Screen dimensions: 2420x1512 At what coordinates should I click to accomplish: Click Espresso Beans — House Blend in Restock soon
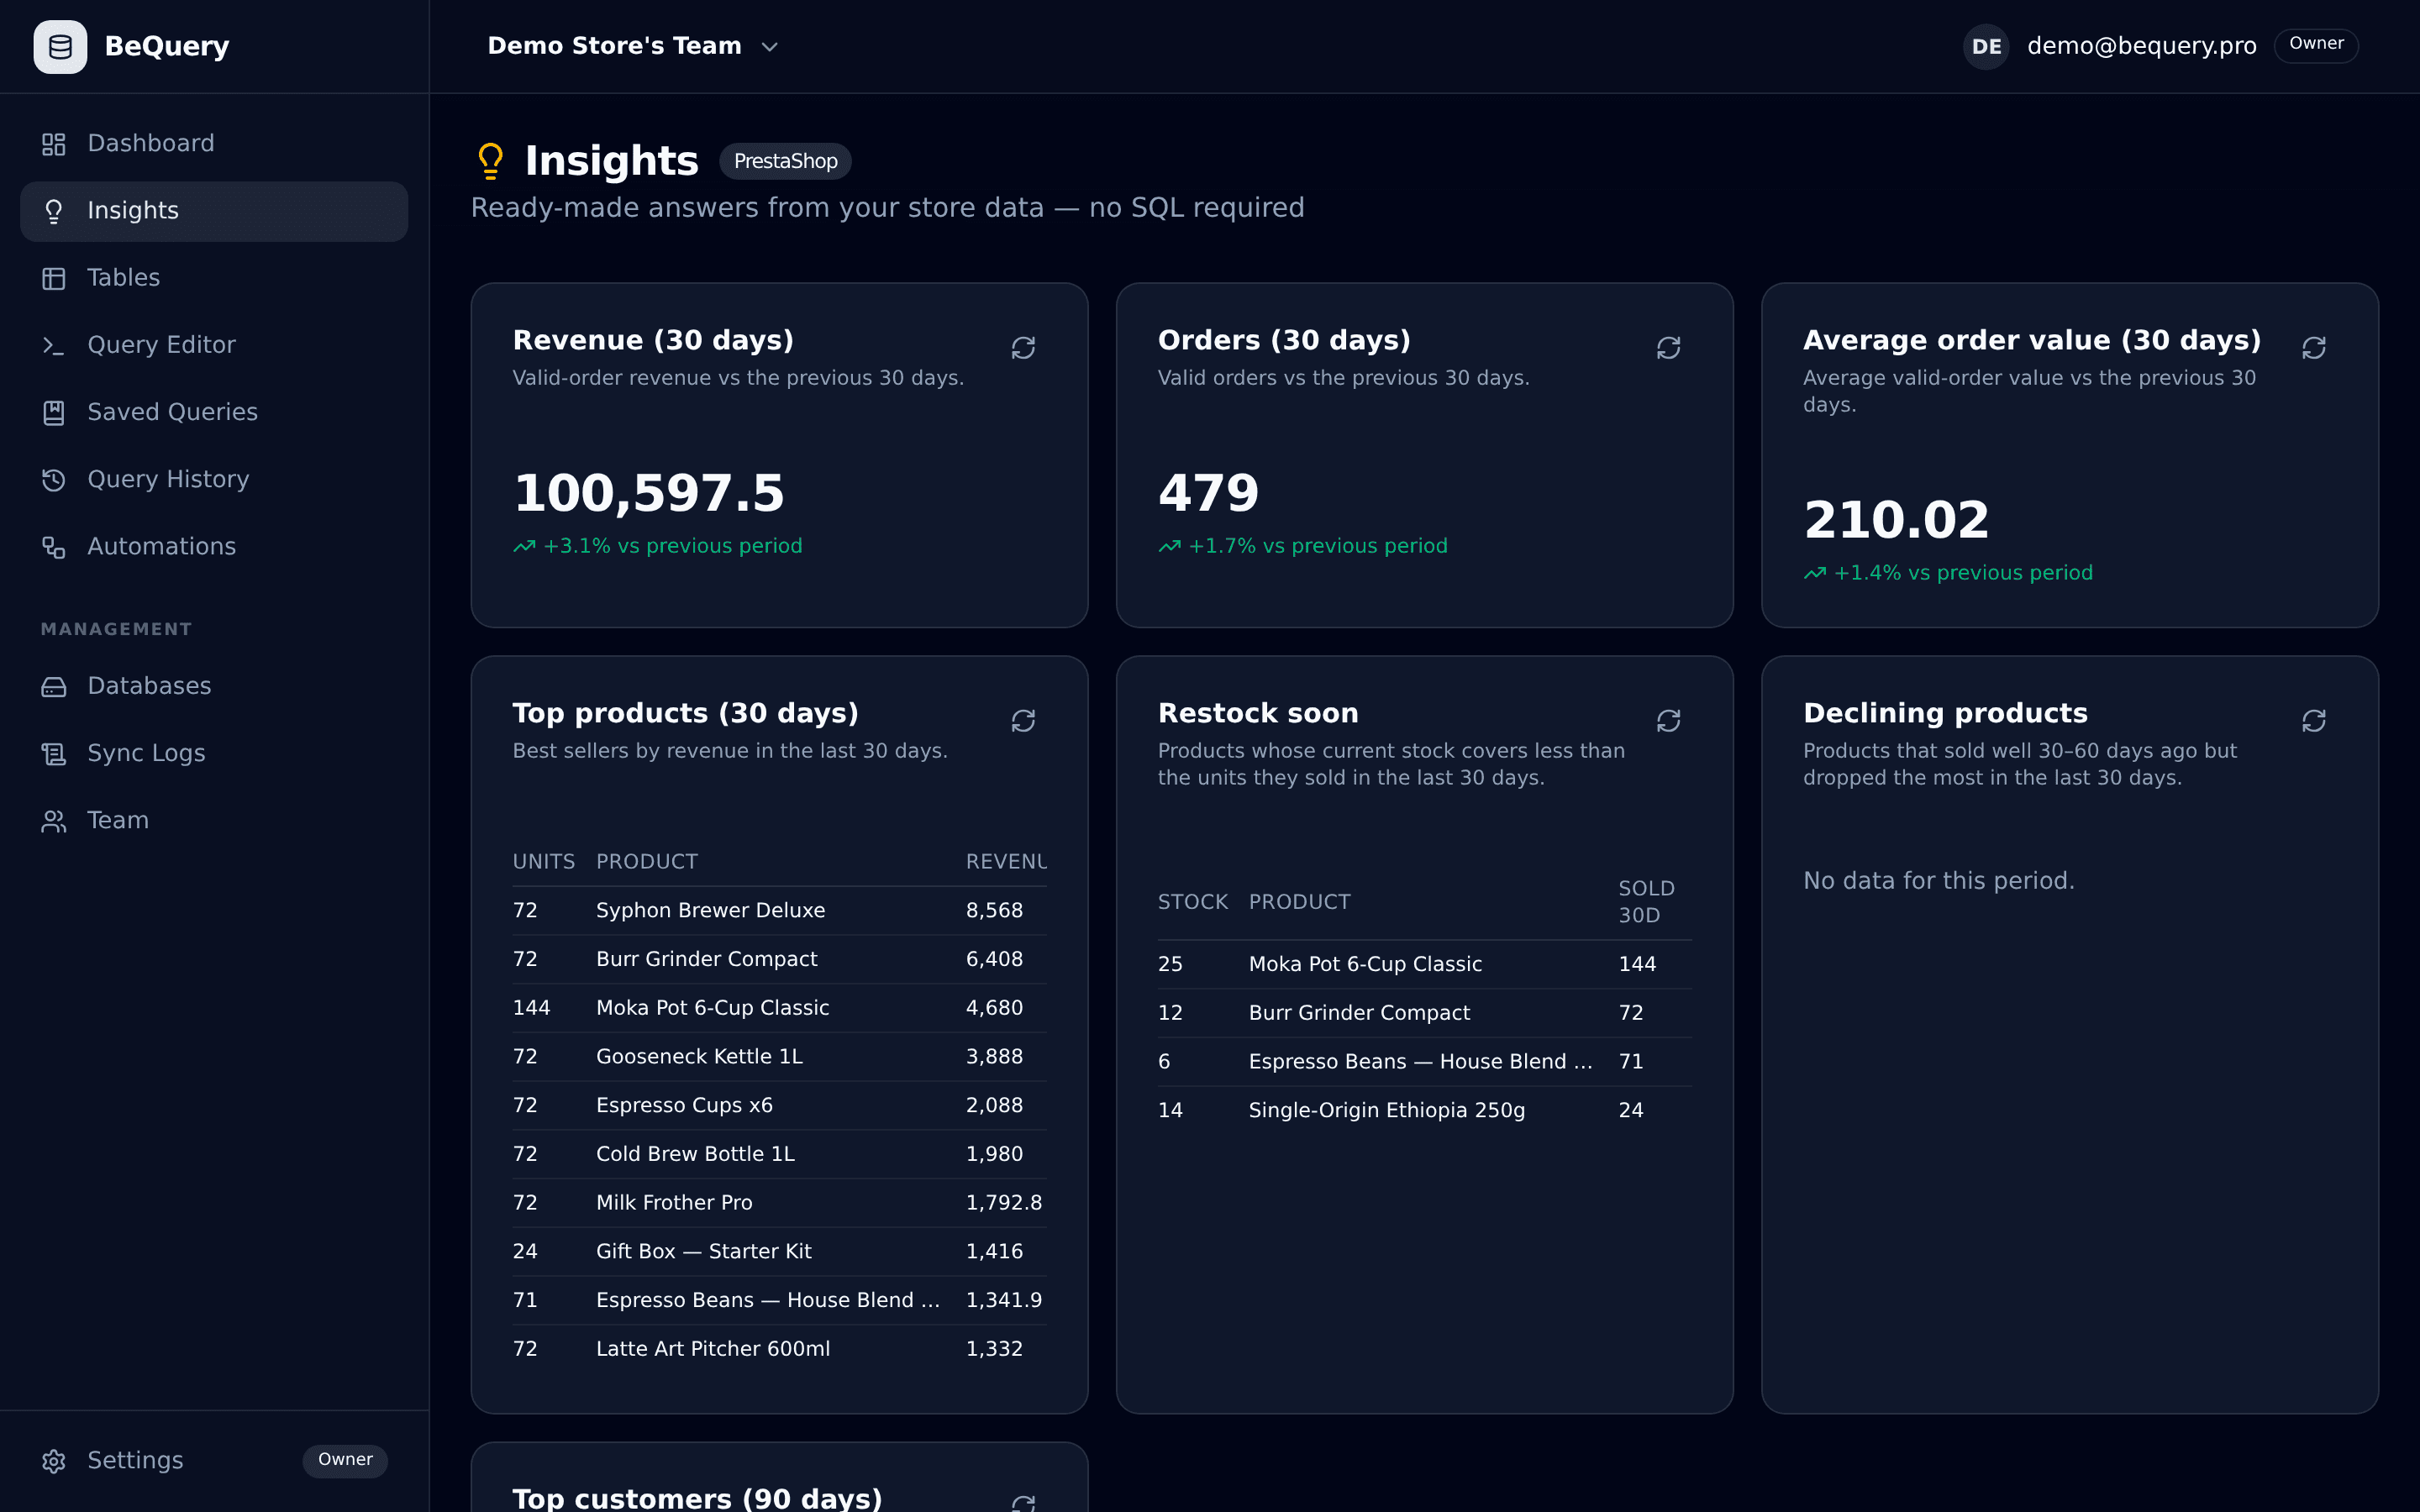pyautogui.click(x=1424, y=1062)
